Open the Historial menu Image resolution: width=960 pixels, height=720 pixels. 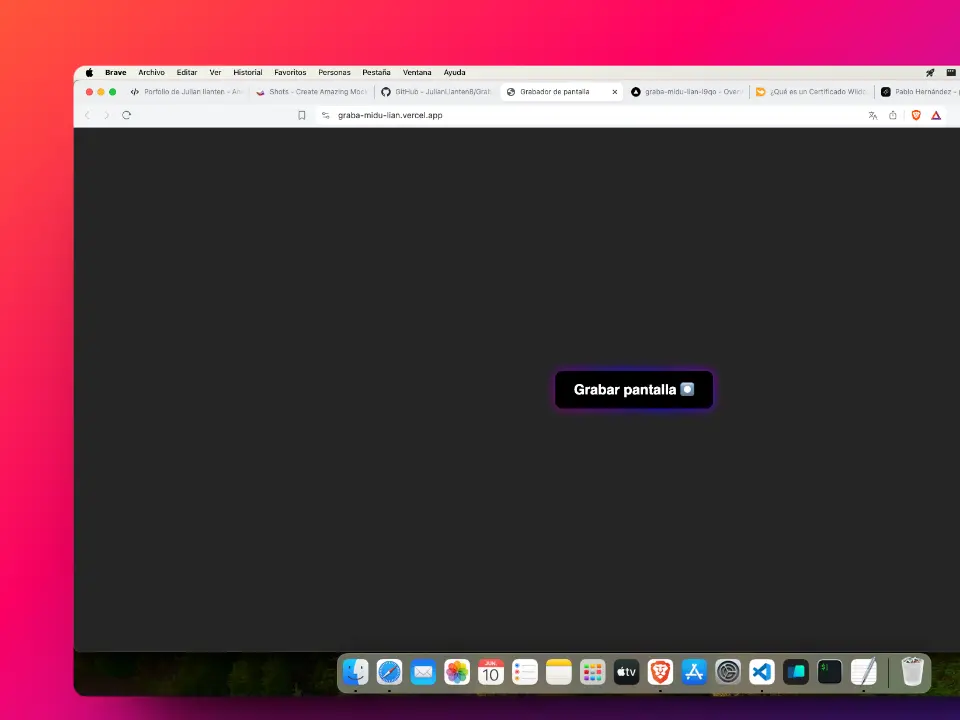click(x=247, y=72)
